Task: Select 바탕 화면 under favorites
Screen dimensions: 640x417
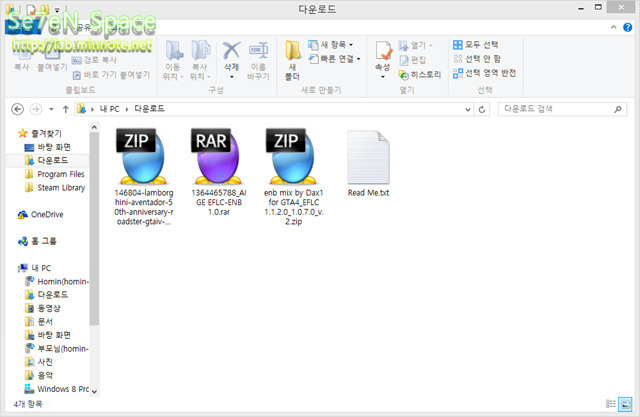Action: [x=47, y=146]
